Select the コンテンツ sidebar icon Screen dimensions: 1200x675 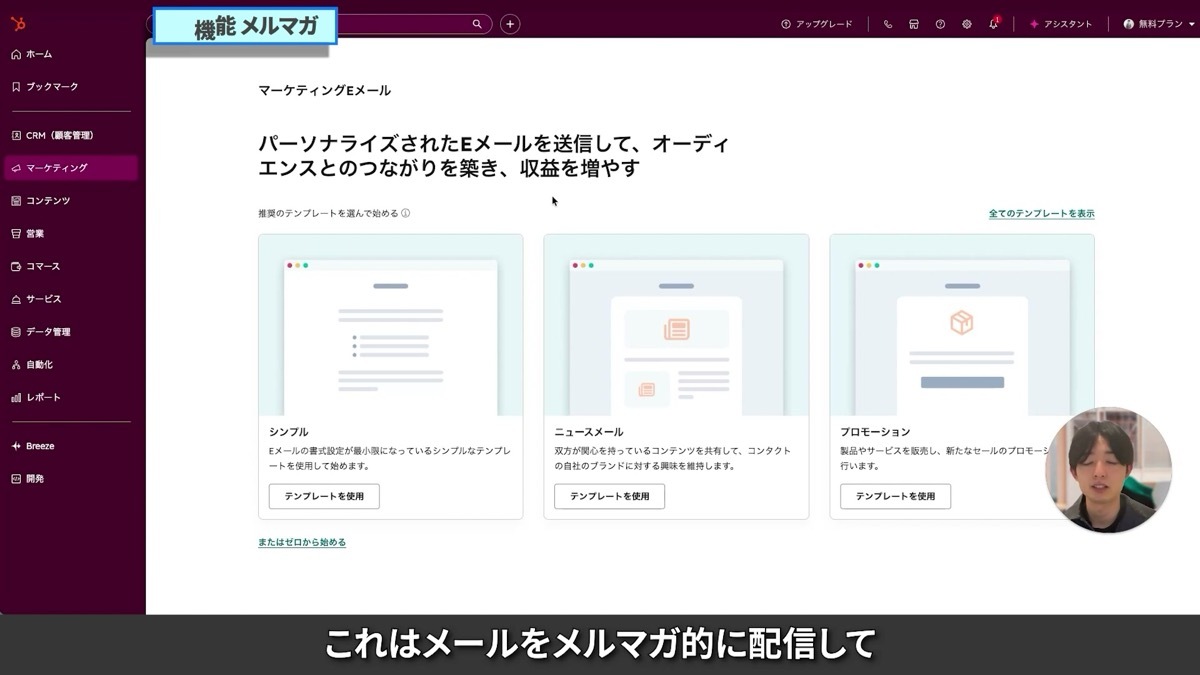14,200
